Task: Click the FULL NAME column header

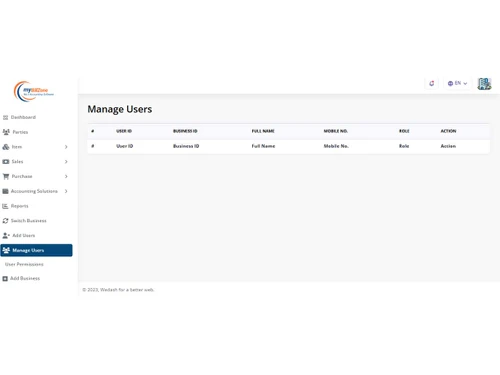Action: tap(263, 131)
